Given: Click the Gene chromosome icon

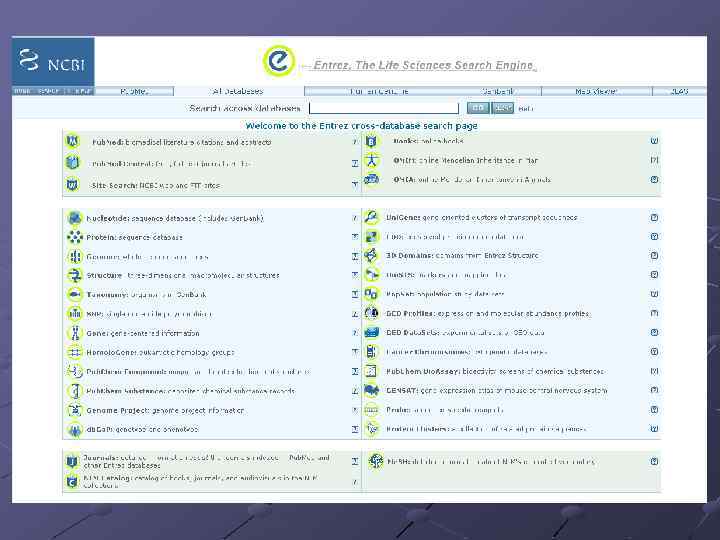Looking at the screenshot, I should click(74, 333).
